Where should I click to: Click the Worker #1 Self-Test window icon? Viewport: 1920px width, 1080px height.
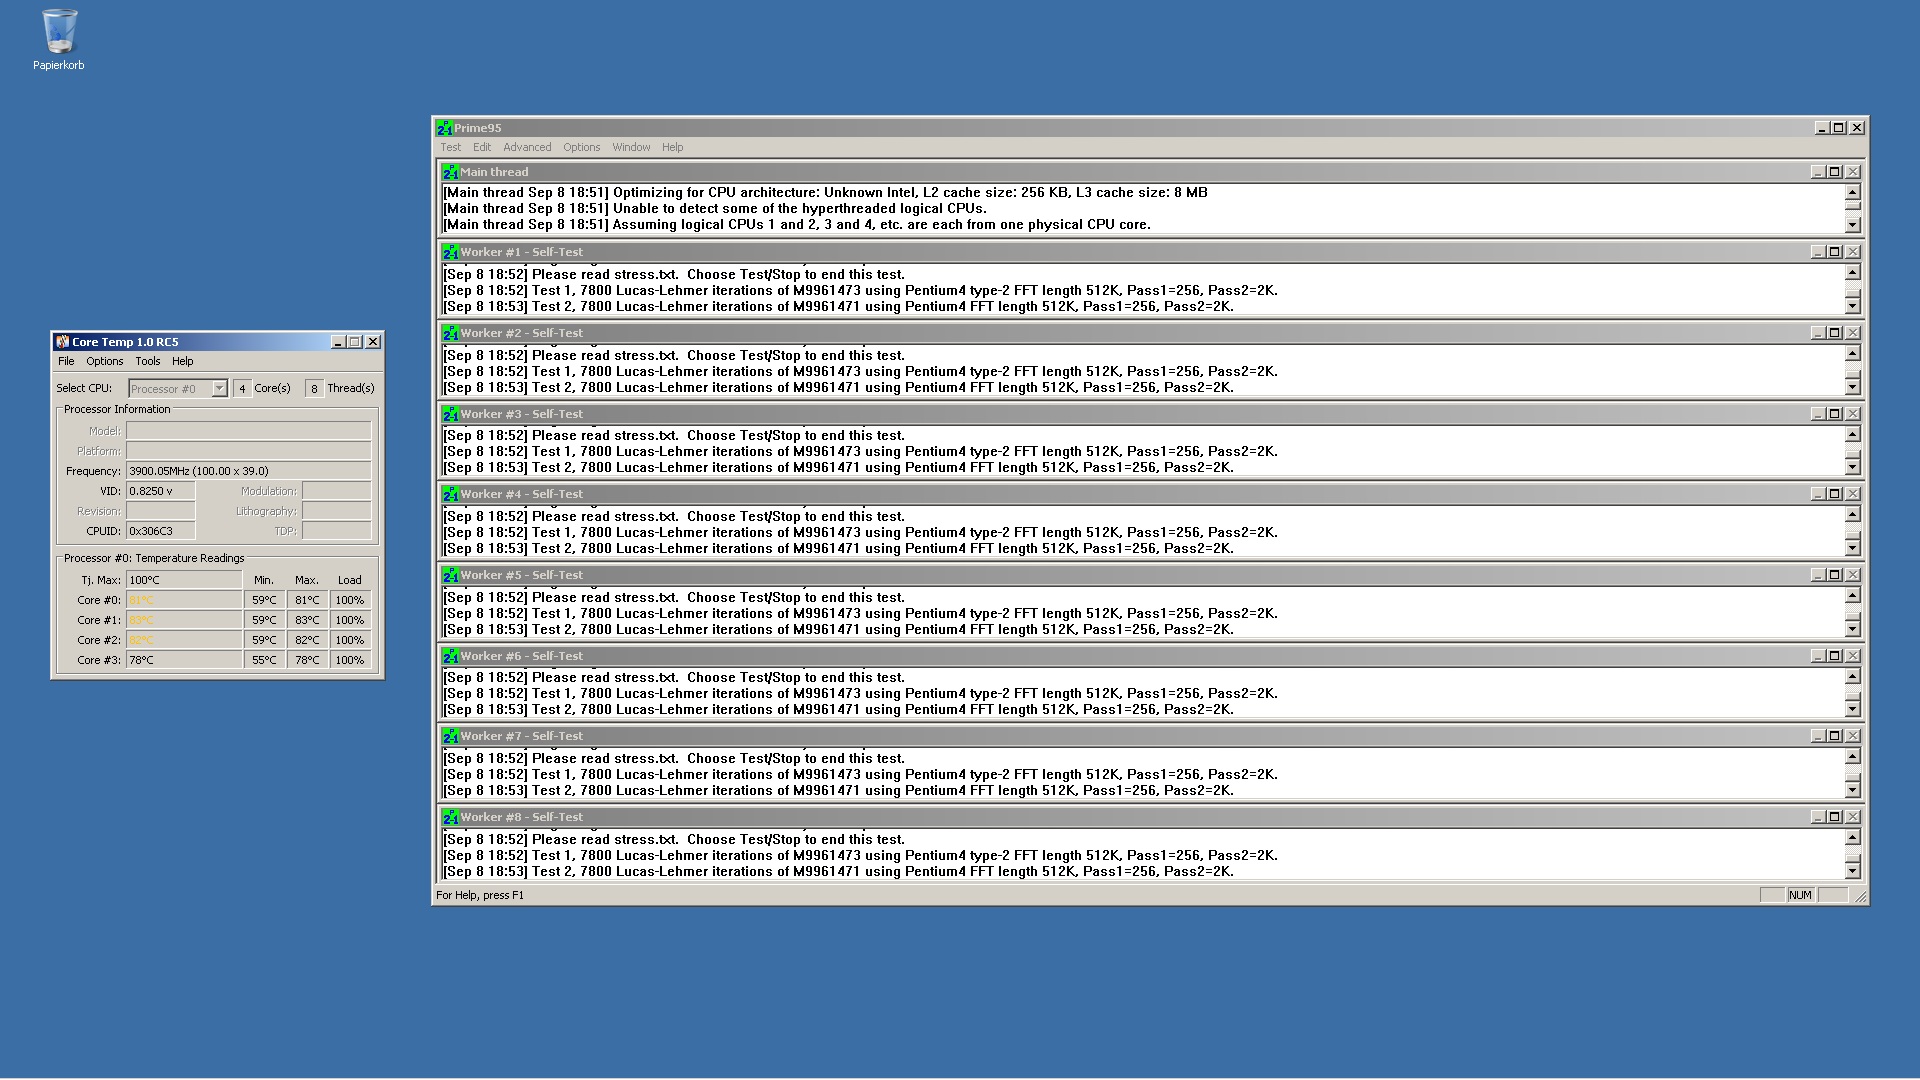tap(450, 252)
